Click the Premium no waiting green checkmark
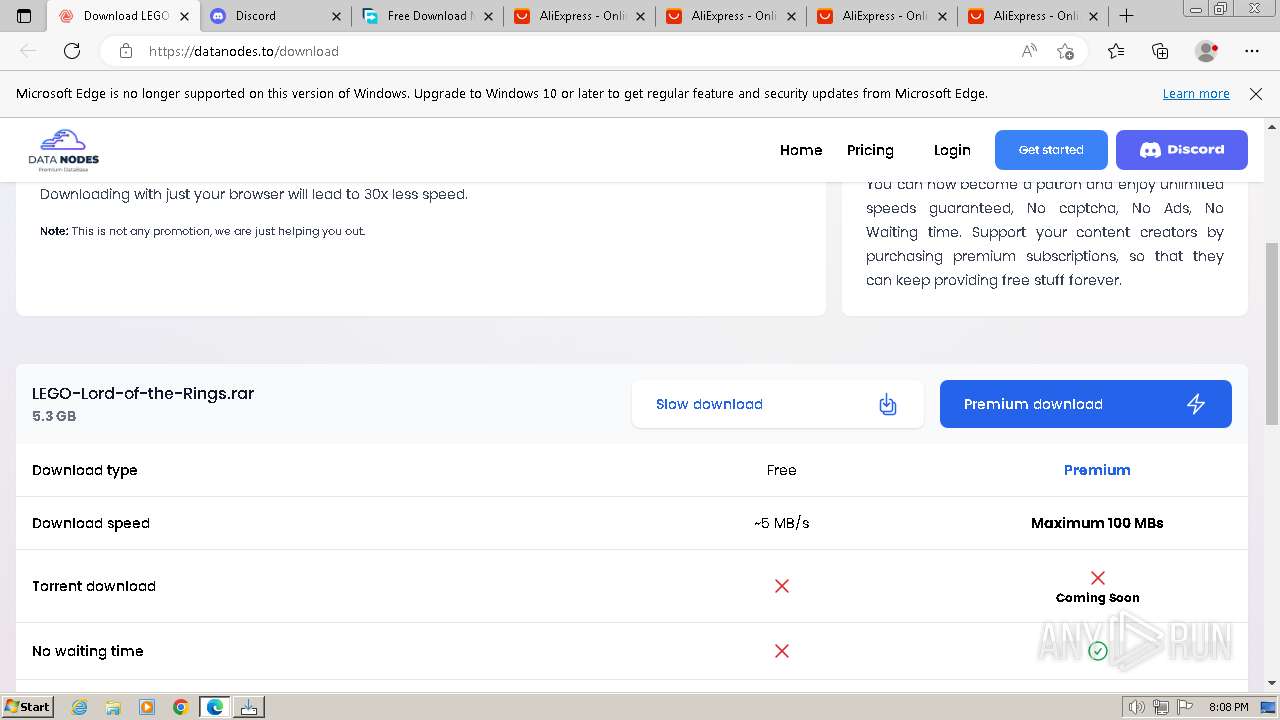 pyautogui.click(x=1098, y=651)
